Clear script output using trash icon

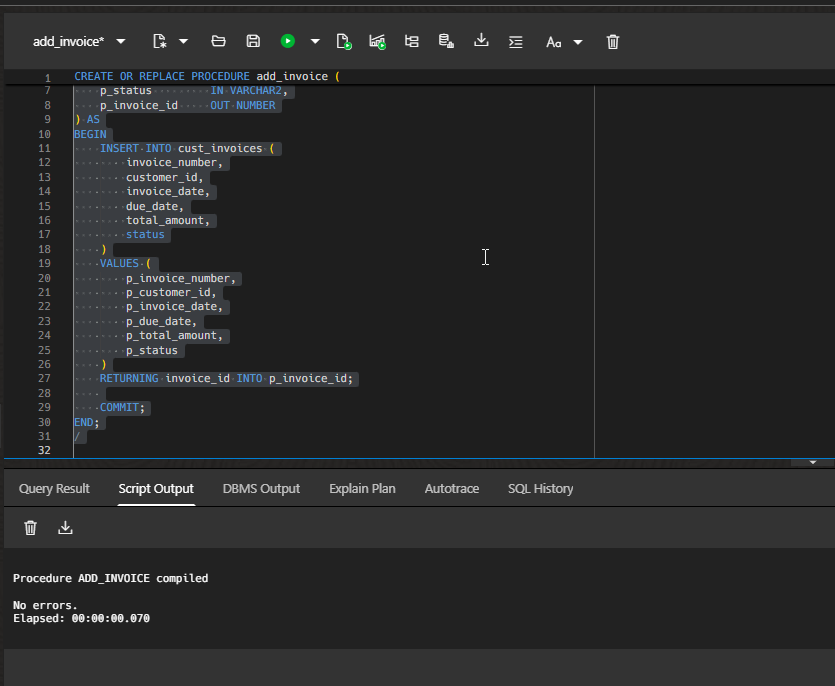pyautogui.click(x=30, y=527)
